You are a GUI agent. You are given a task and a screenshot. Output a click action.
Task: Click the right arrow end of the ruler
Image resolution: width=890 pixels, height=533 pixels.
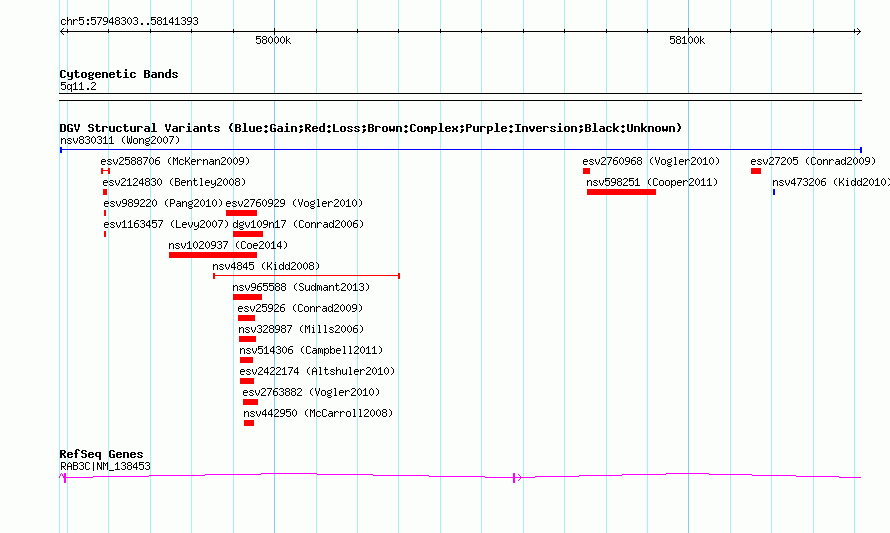coord(858,32)
